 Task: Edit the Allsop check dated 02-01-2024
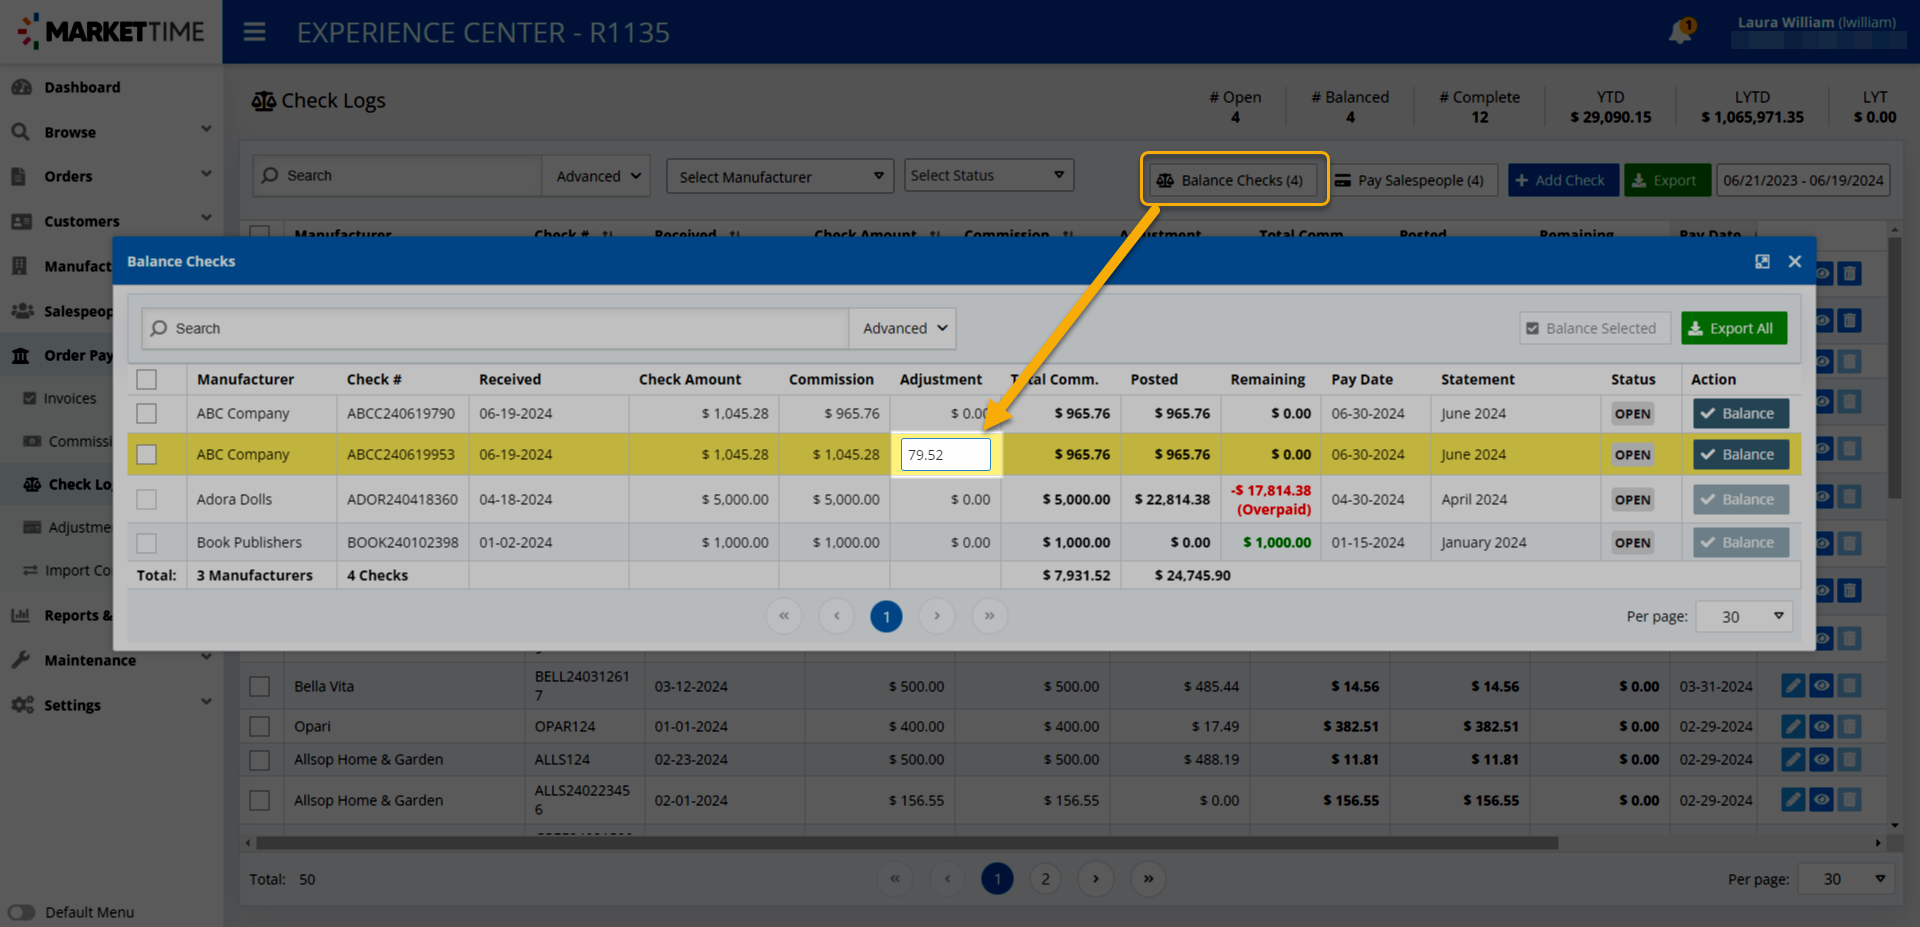point(1794,800)
